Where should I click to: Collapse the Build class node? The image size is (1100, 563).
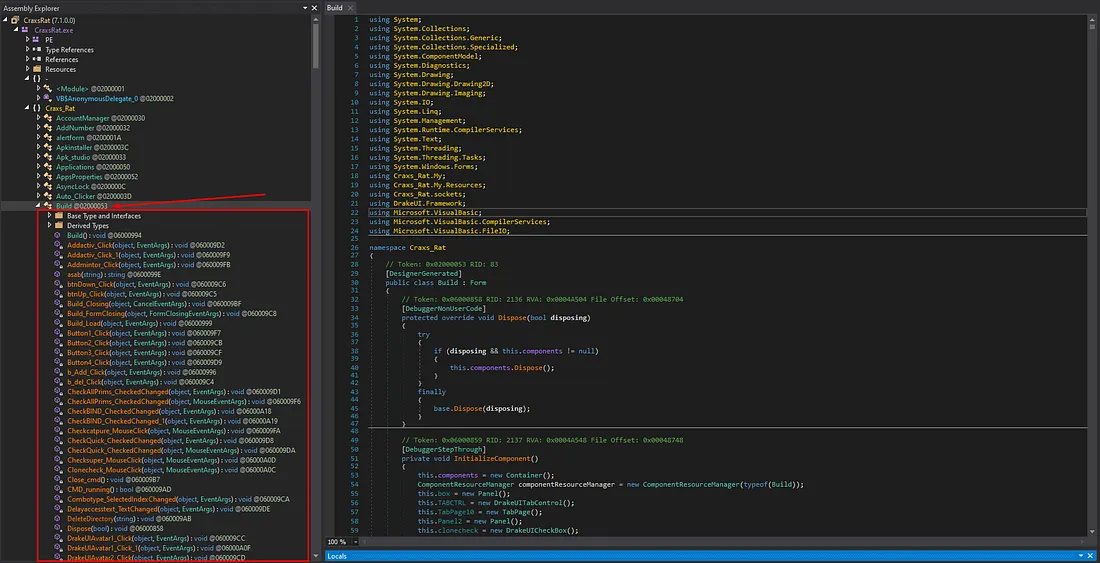pyautogui.click(x=38, y=206)
